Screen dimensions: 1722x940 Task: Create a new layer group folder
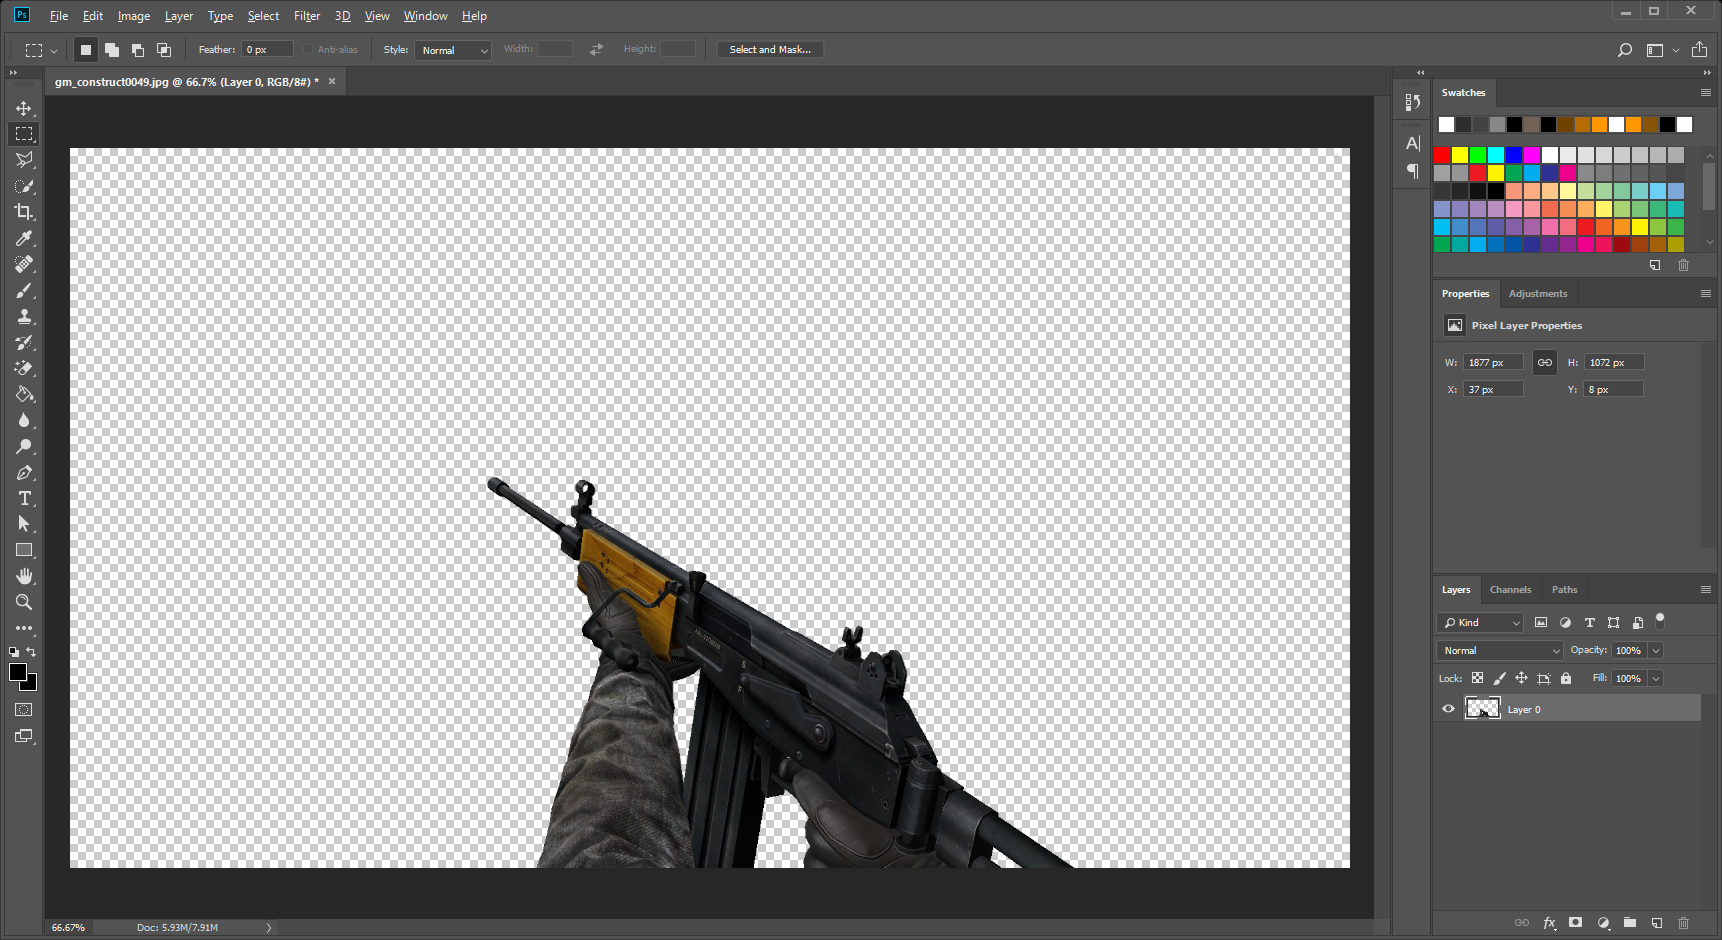click(x=1630, y=923)
